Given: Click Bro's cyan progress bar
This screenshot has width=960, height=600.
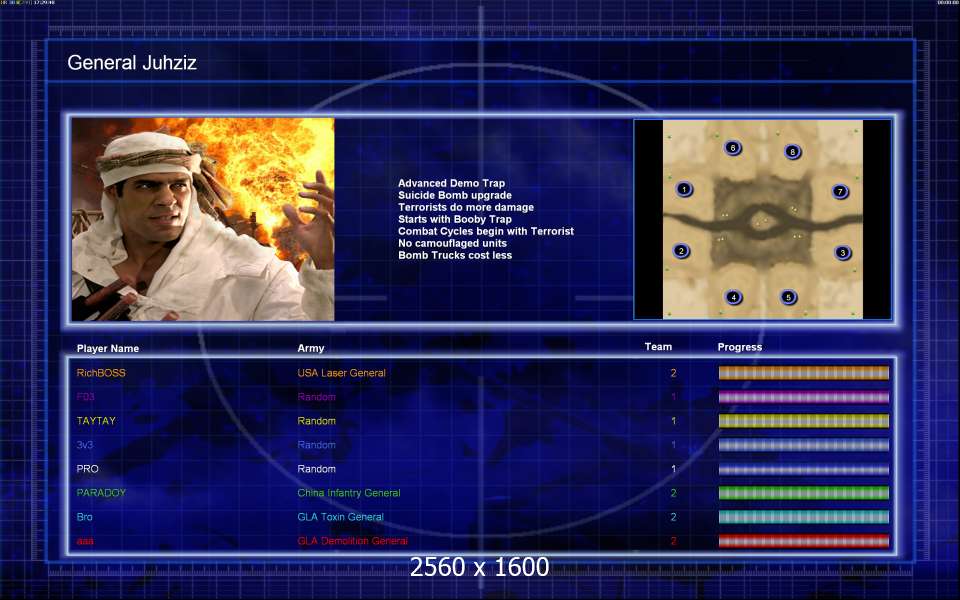Looking at the screenshot, I should 803,517.
